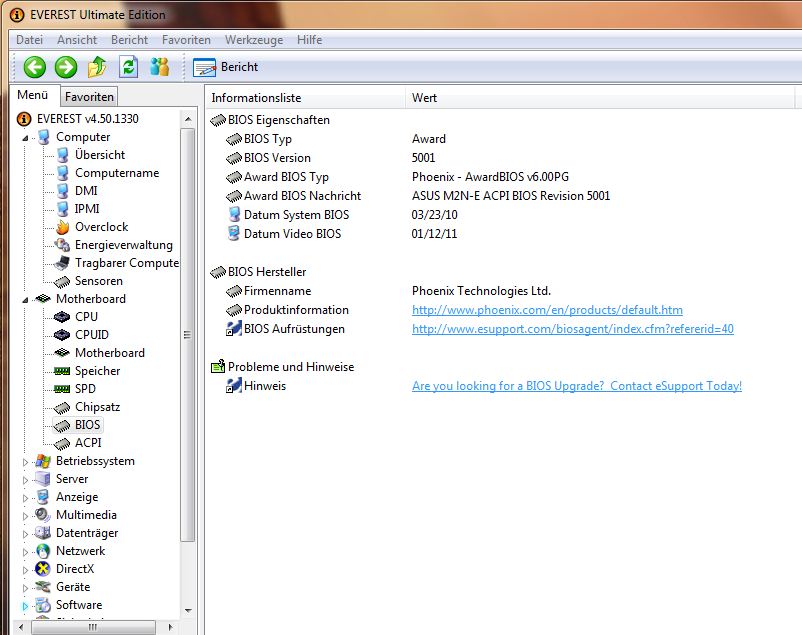This screenshot has height=635, width=802.
Task: Open the Werkzeuge menu
Action: pyautogui.click(x=254, y=40)
